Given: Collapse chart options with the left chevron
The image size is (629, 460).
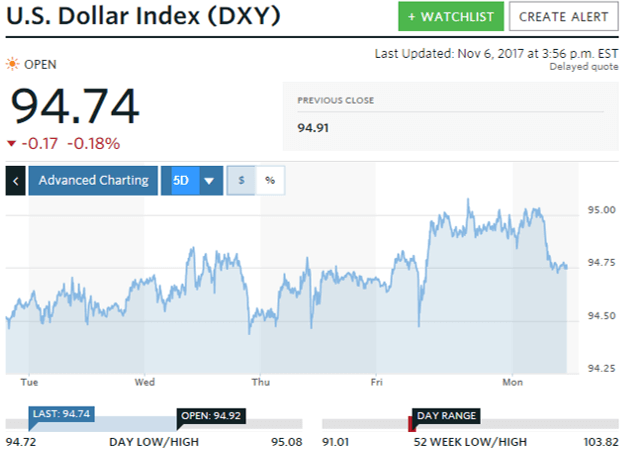Looking at the screenshot, I should [x=15, y=181].
